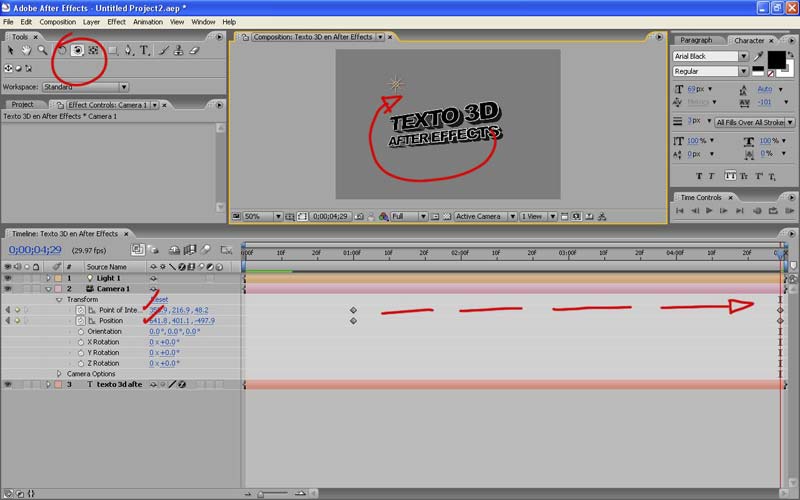
Task: Select the Hand tool
Action: tap(26, 50)
